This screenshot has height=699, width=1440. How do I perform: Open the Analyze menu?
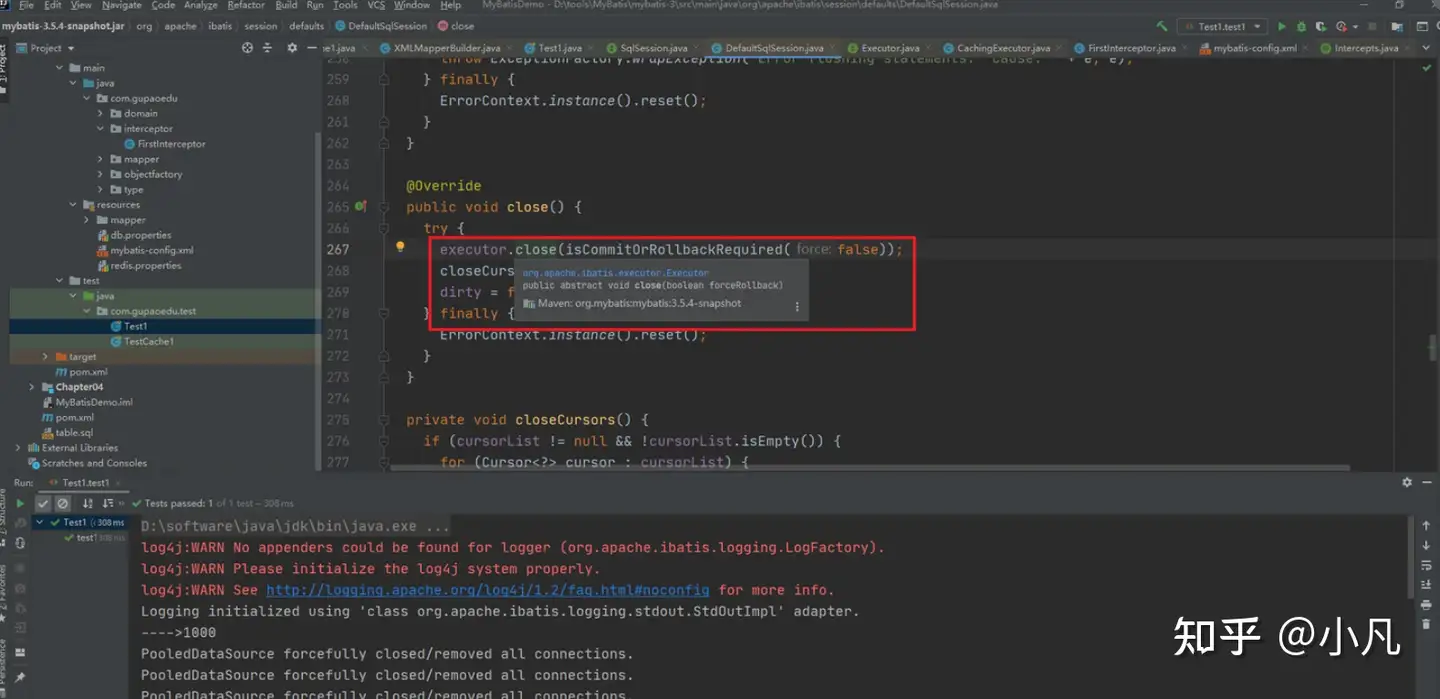(200, 5)
